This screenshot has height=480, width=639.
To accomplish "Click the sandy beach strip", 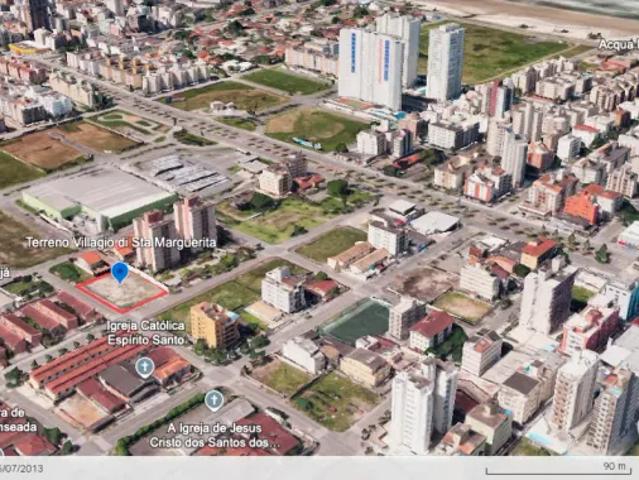I will click(x=540, y=12).
